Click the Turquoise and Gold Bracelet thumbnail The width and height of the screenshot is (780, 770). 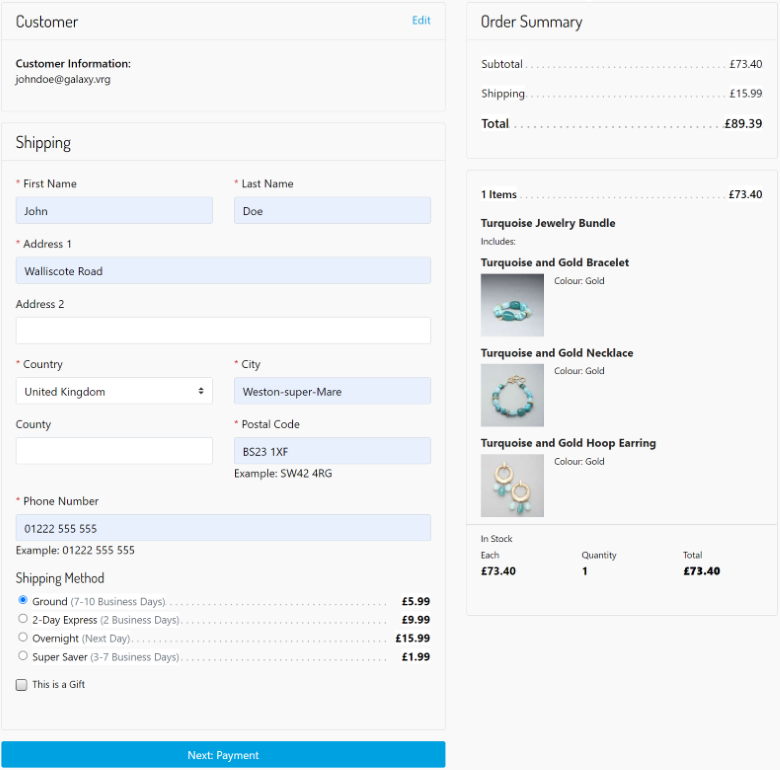512,305
